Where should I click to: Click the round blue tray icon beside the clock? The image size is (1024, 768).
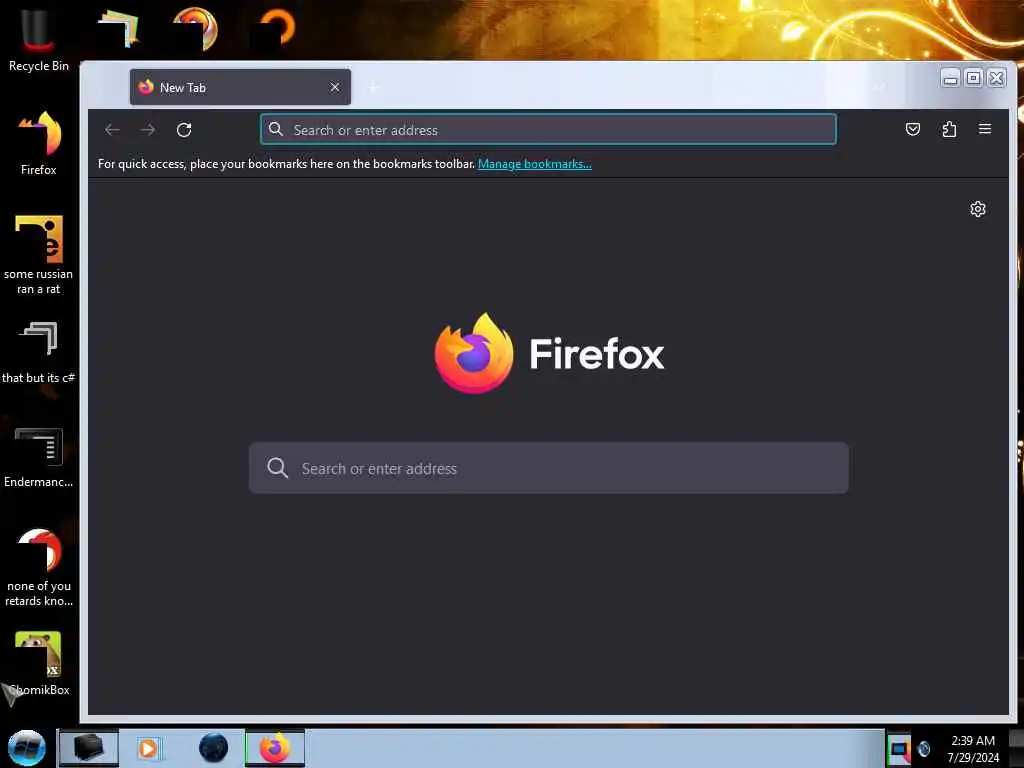[924, 749]
